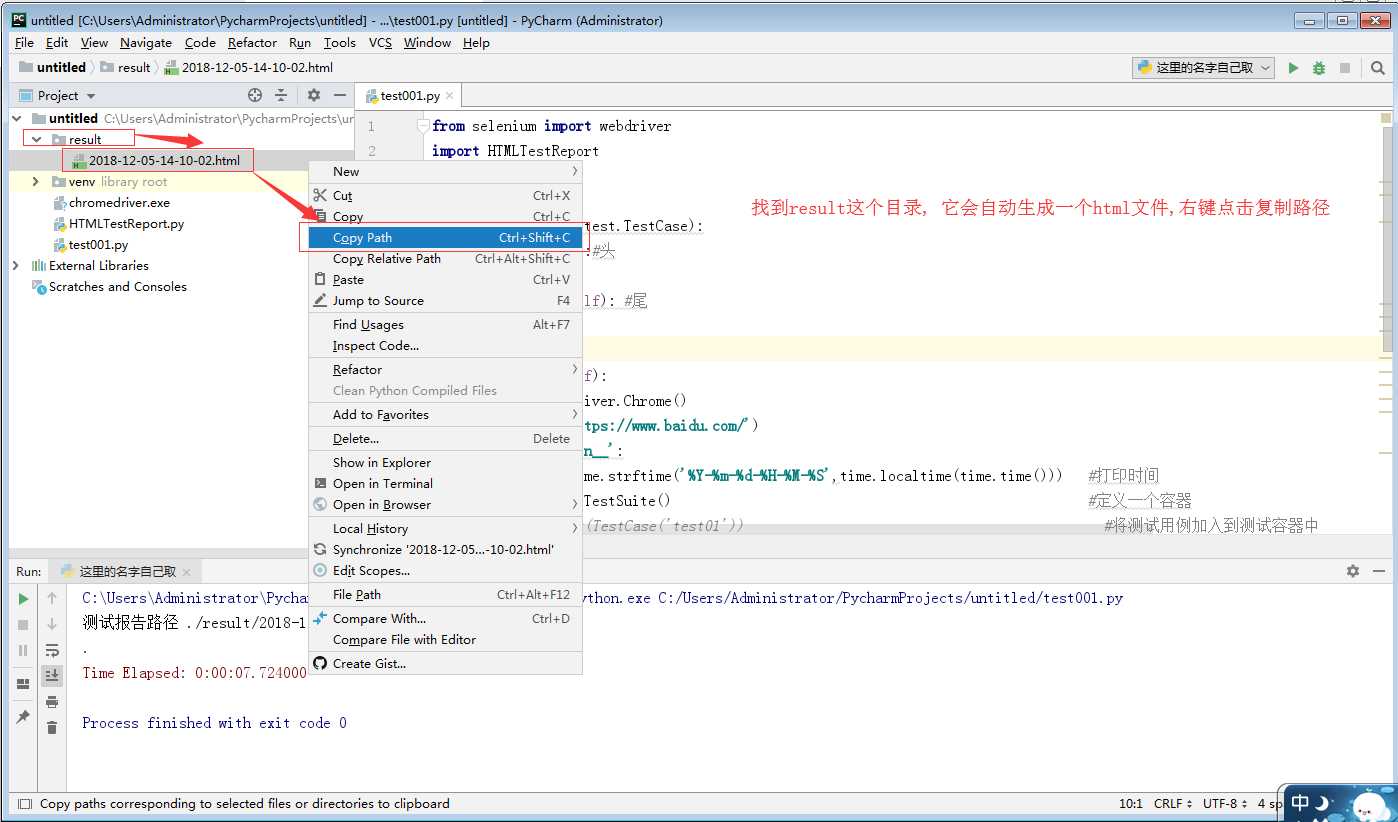Click Synchronize '2018-12-05...-10-02.html'
Viewport: 1398px width, 822px height.
pos(446,550)
